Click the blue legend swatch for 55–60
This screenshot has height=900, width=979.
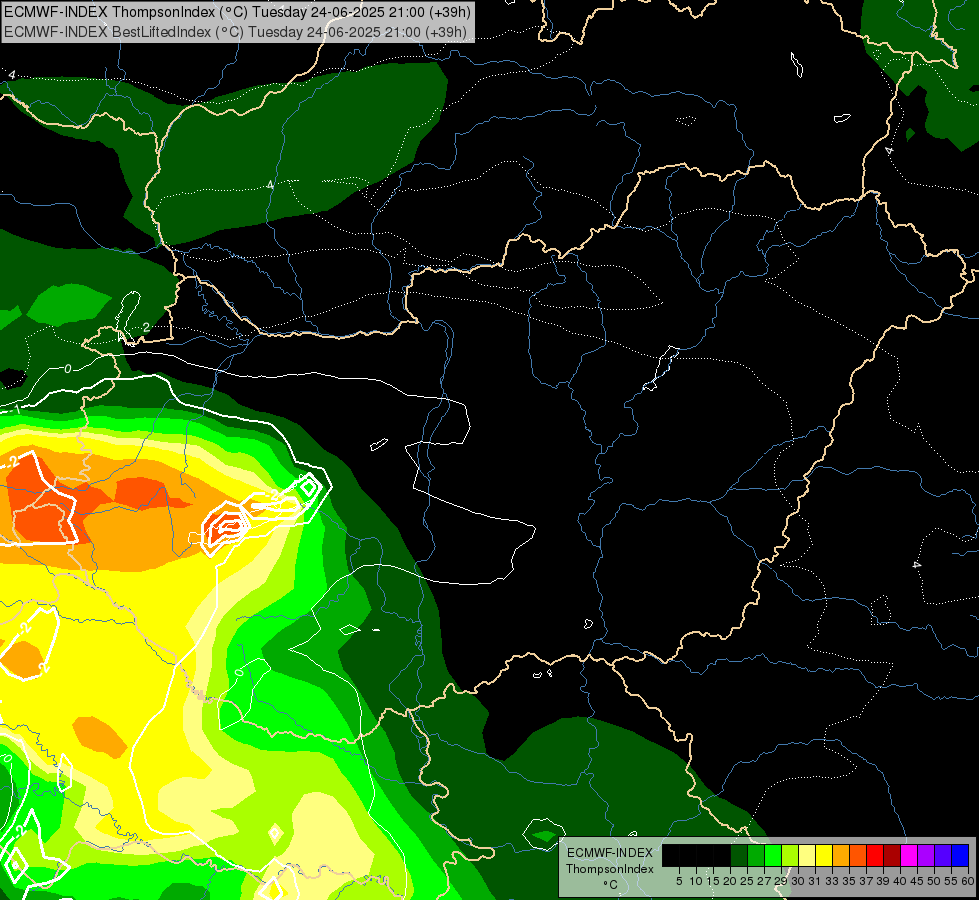coord(960,855)
